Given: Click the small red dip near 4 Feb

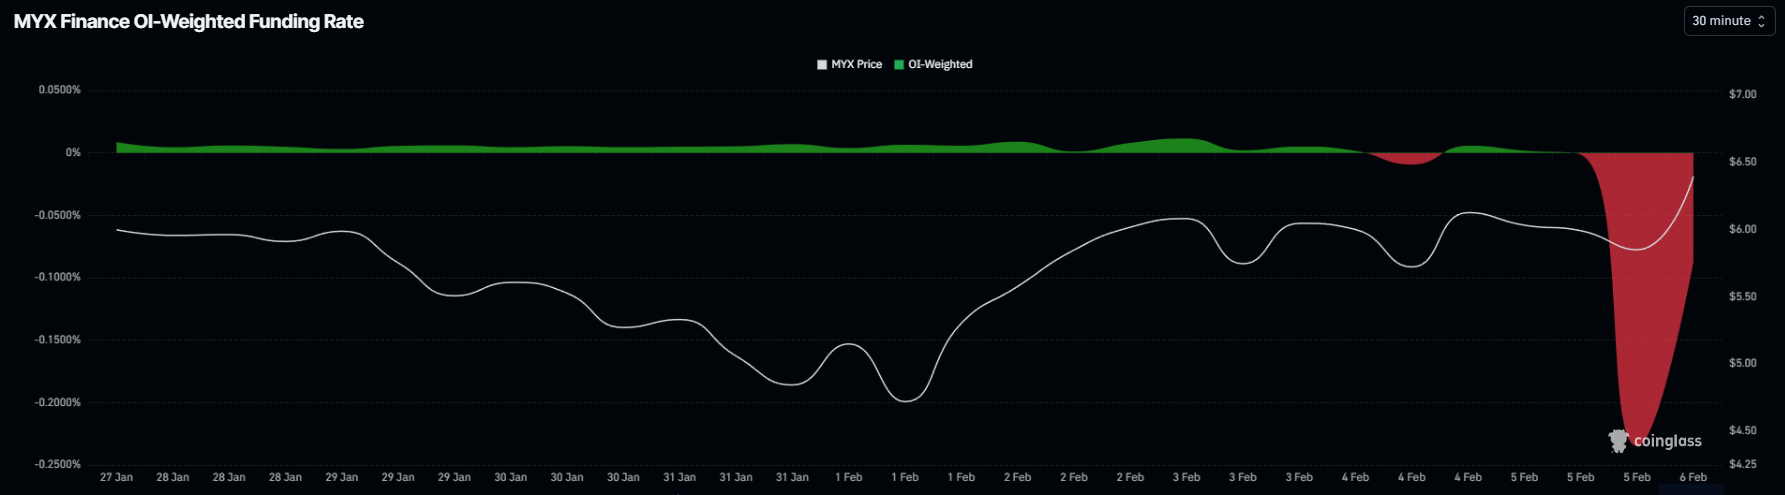Looking at the screenshot, I should coord(1409,158).
